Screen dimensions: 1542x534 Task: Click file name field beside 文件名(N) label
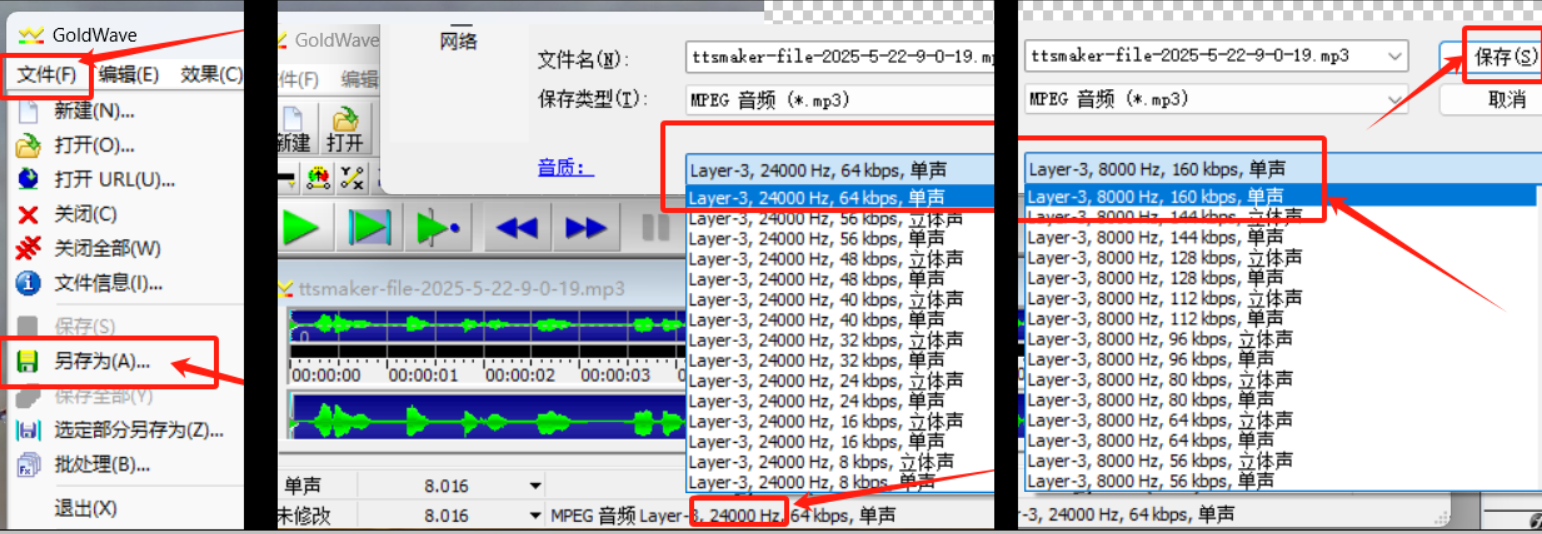coord(839,59)
